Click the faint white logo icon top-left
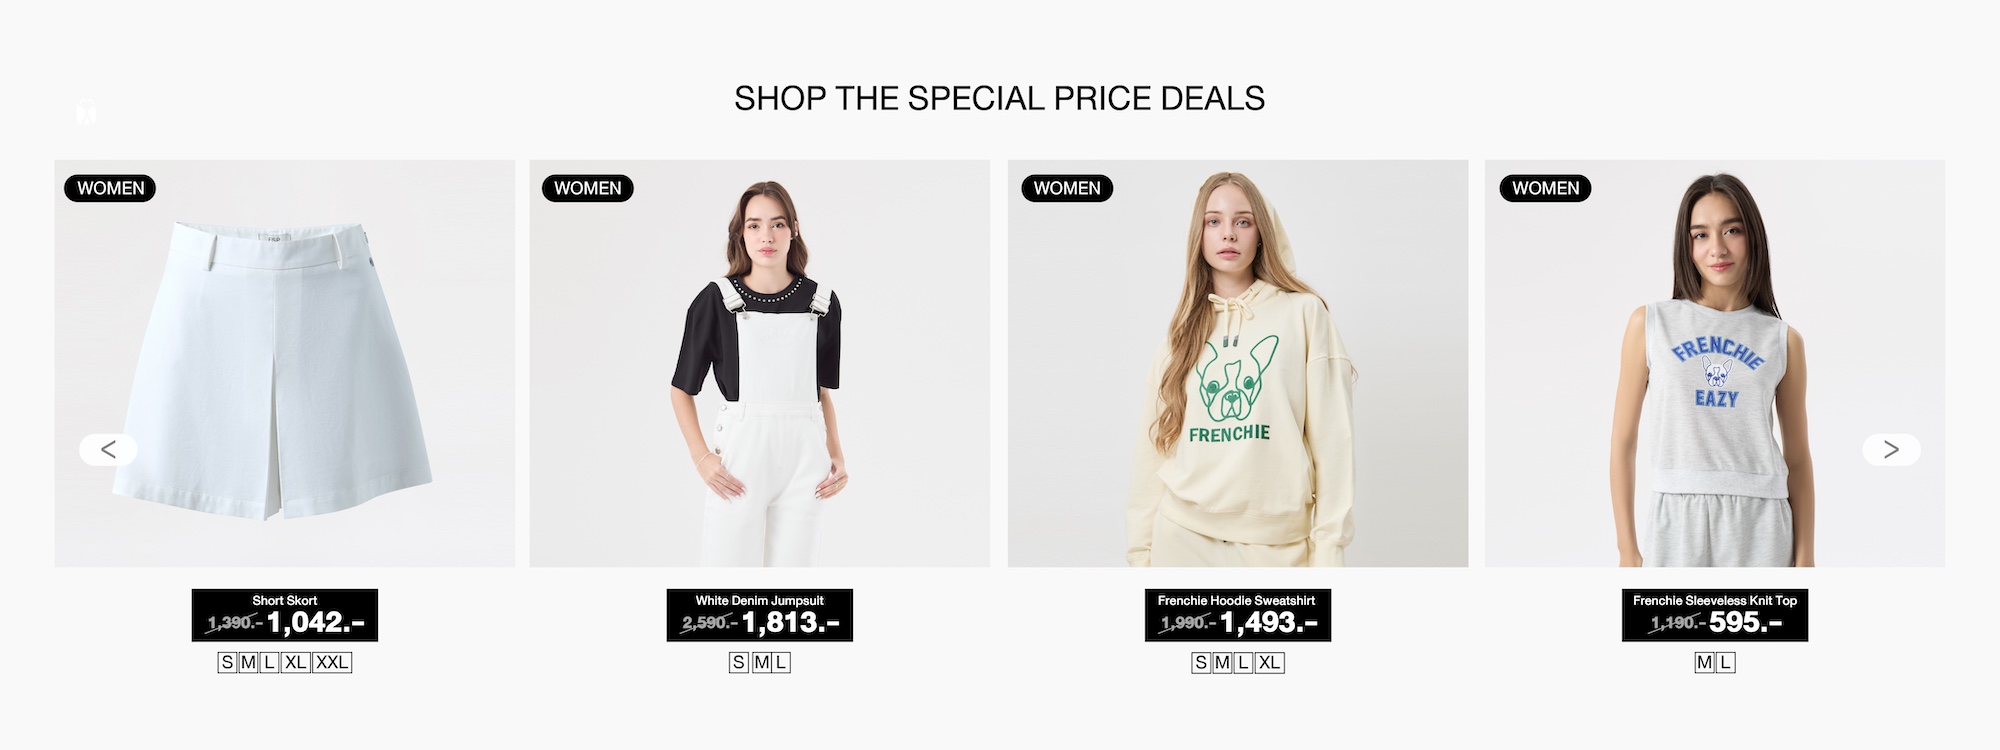The width and height of the screenshot is (2000, 750). point(87,112)
